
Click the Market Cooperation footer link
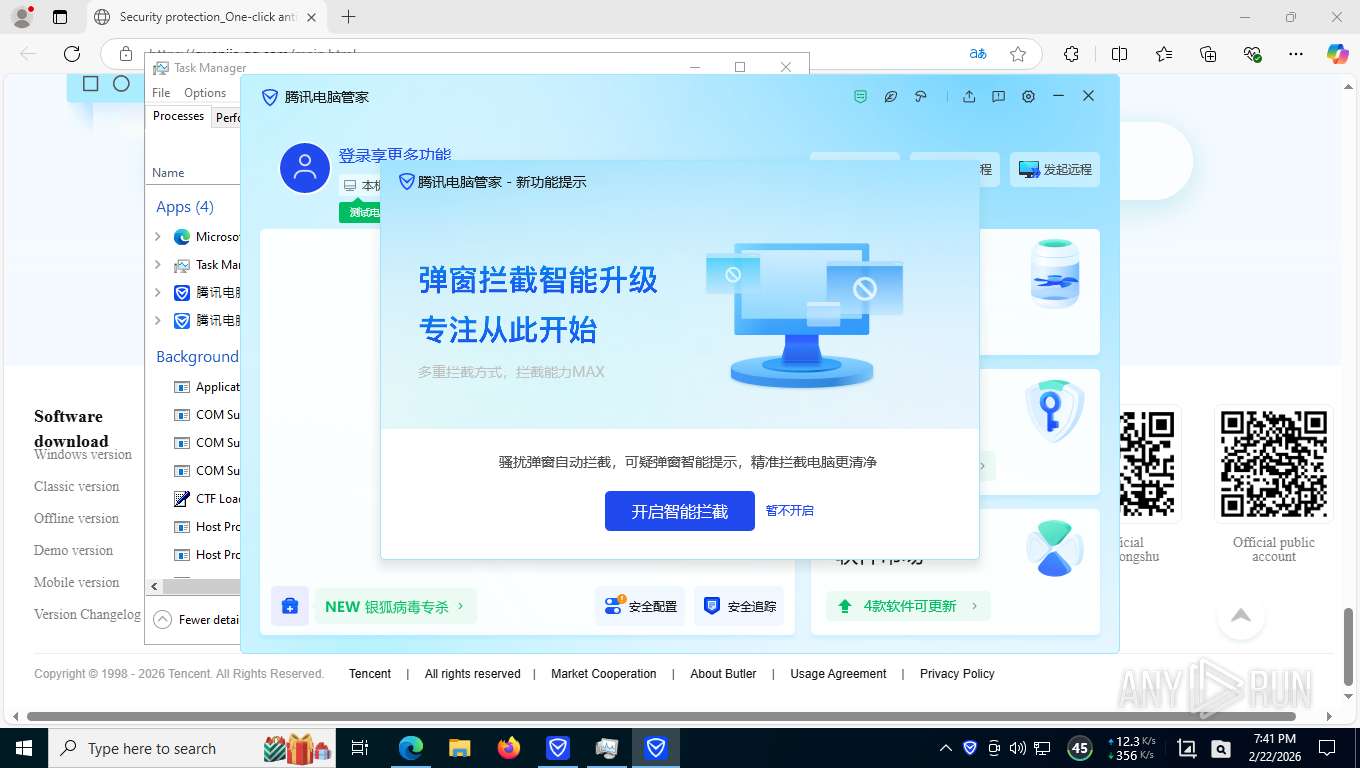pyautogui.click(x=604, y=674)
